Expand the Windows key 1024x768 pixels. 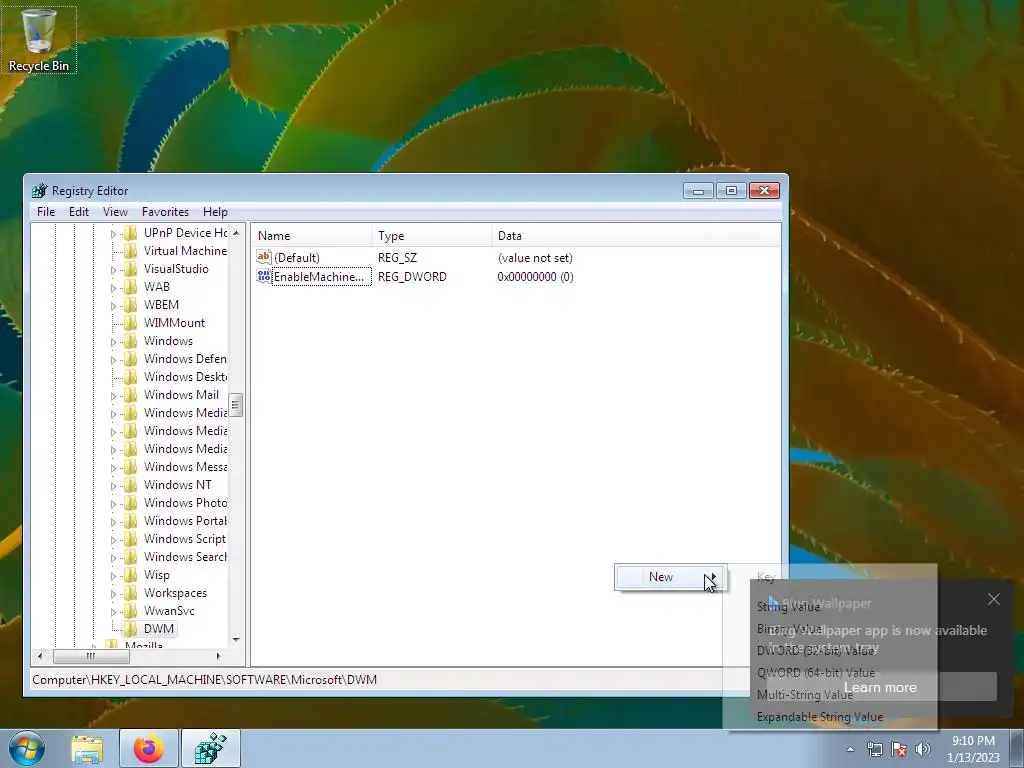(x=113, y=341)
